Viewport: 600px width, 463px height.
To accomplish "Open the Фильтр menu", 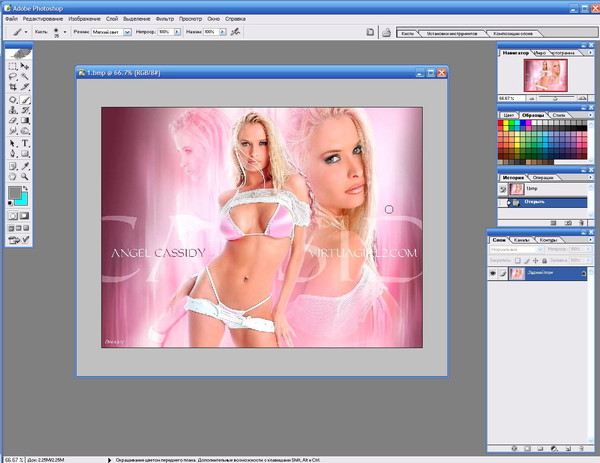I will [x=165, y=19].
